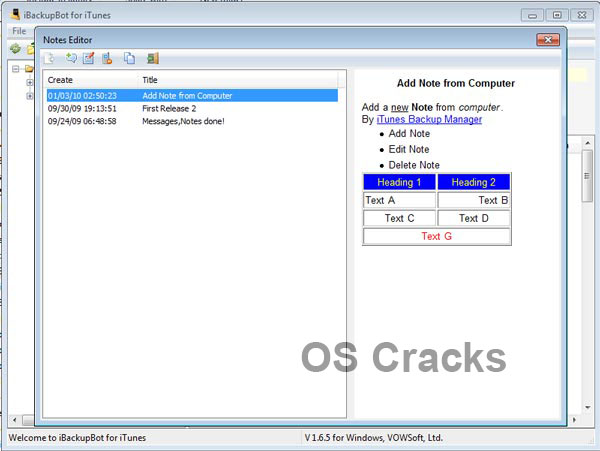Maximize the iBackupBot main window

557,15
